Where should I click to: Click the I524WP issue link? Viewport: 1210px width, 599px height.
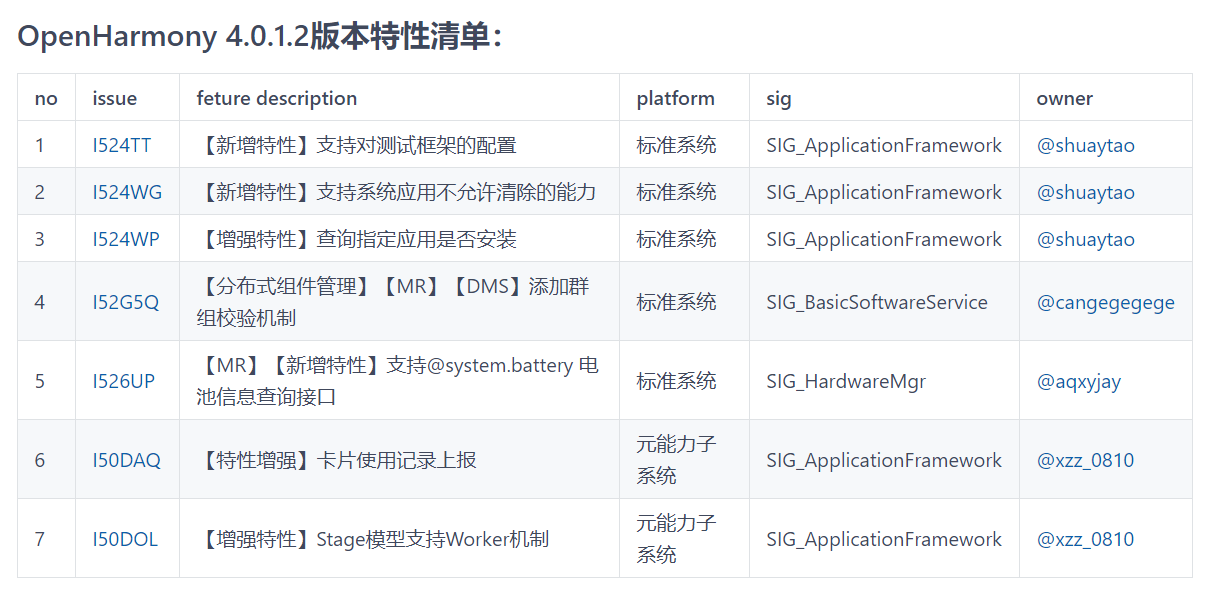point(126,239)
